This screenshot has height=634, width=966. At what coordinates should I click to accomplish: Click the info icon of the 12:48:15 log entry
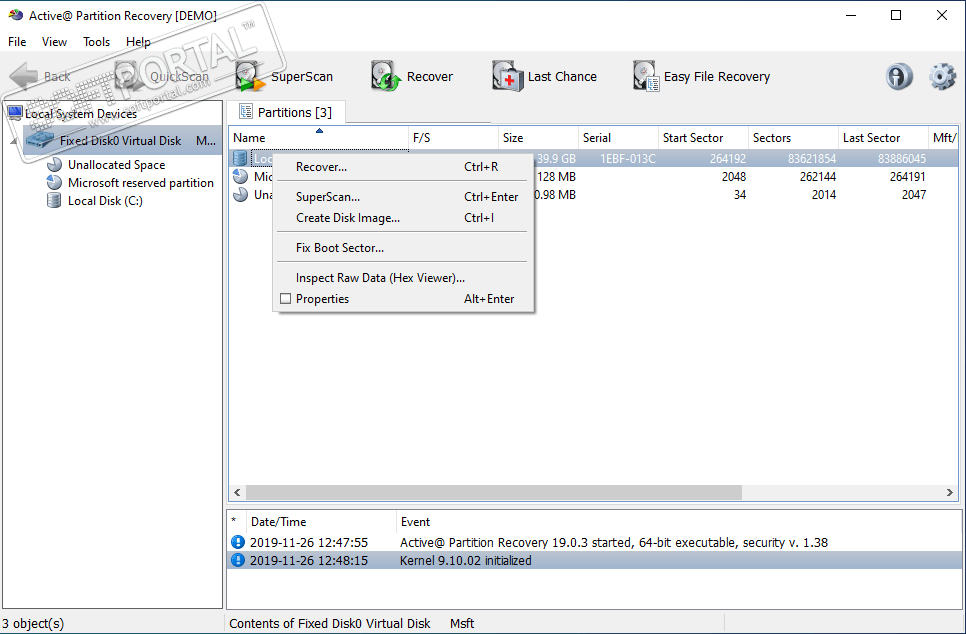tap(238, 560)
